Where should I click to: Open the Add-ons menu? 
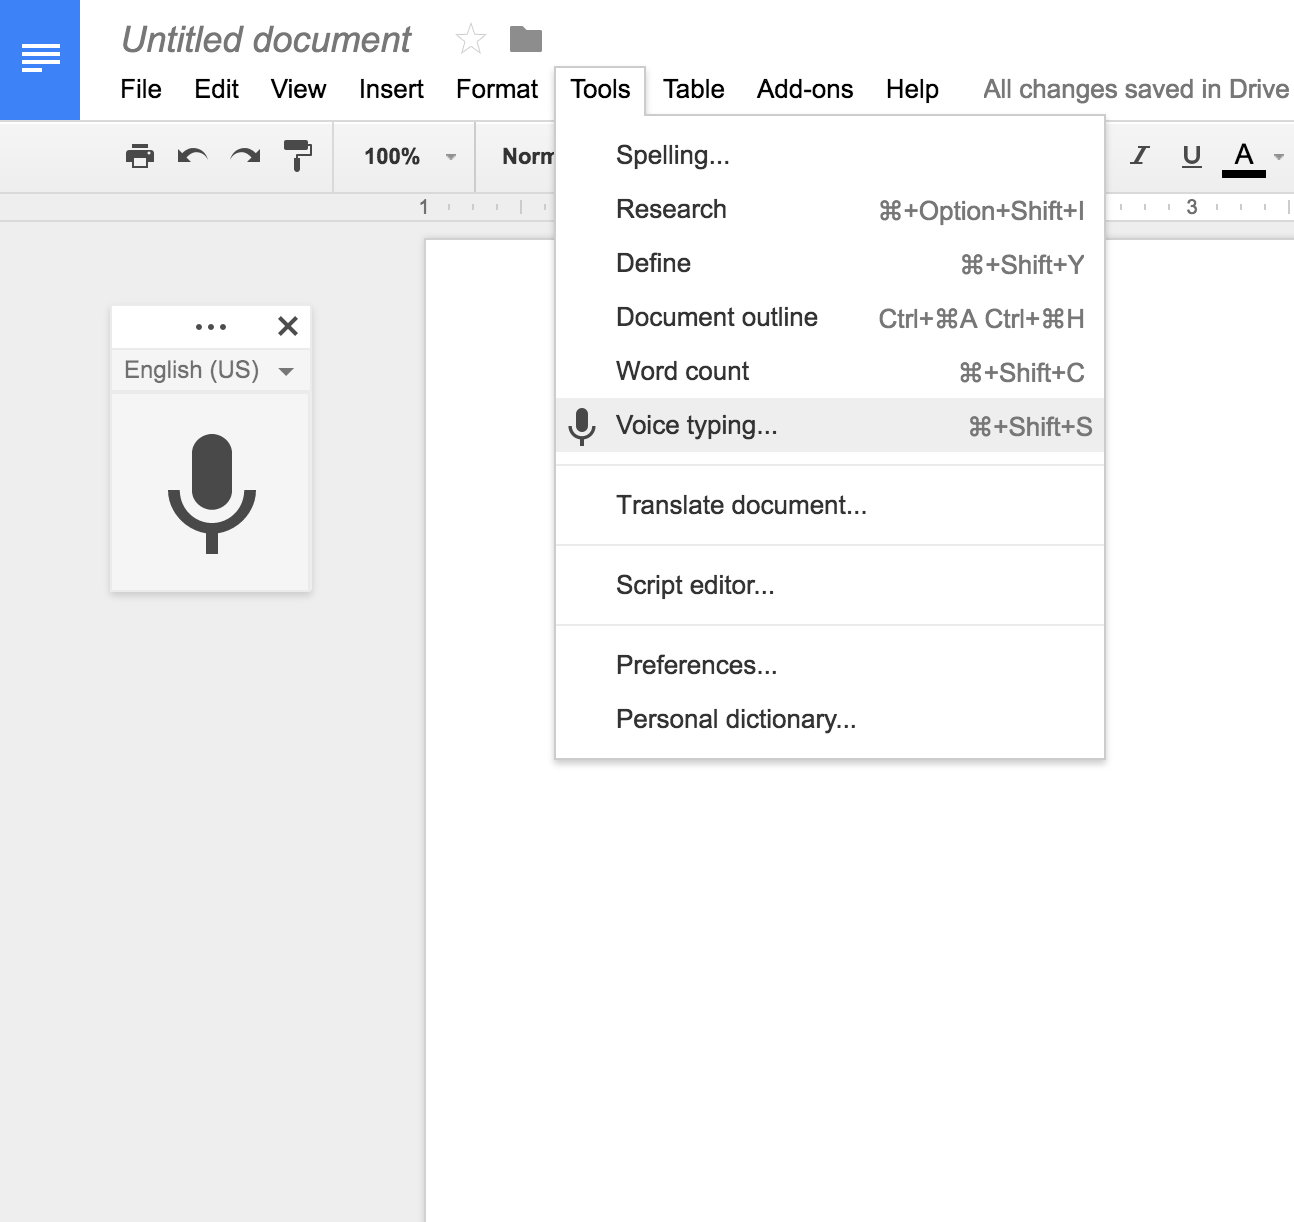805,89
